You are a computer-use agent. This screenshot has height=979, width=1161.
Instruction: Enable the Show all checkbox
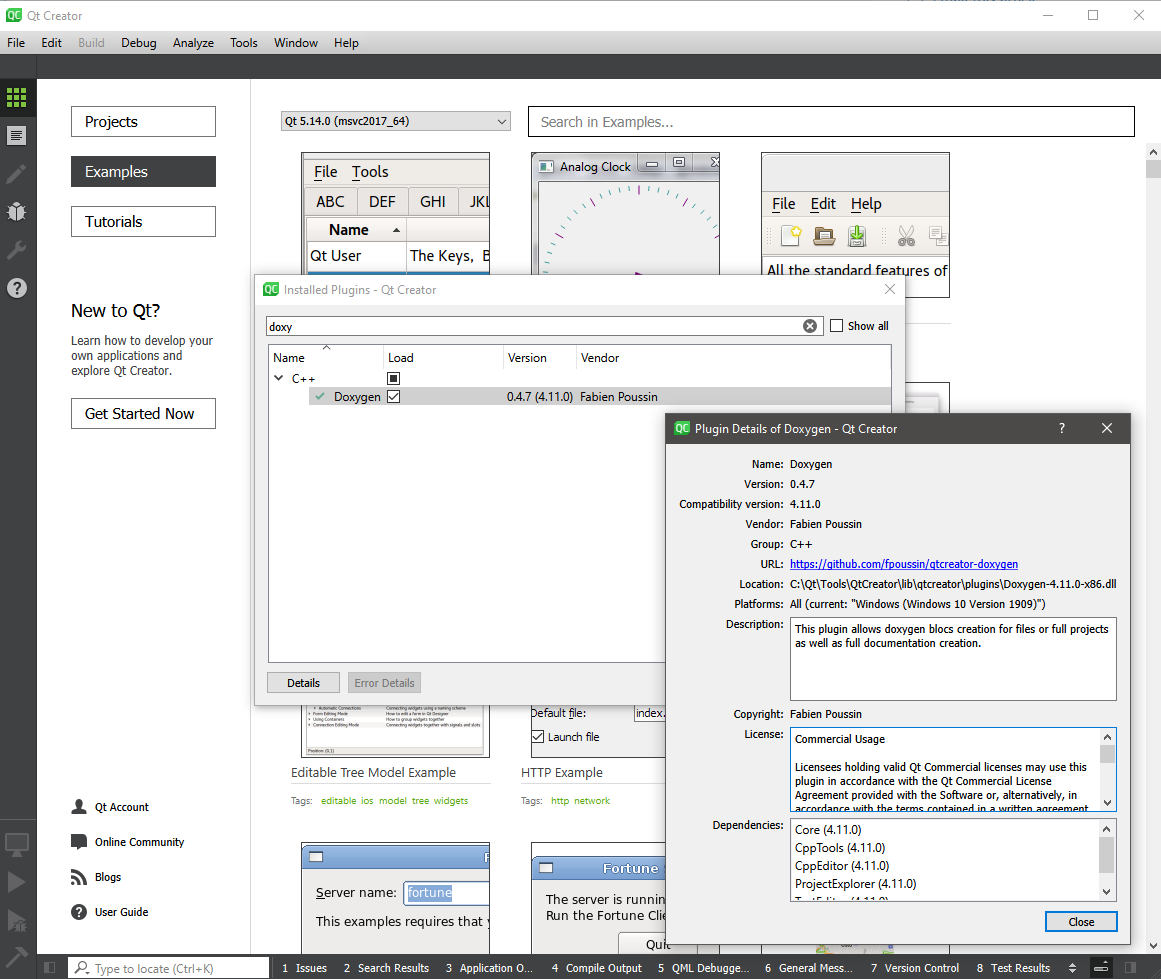click(836, 325)
